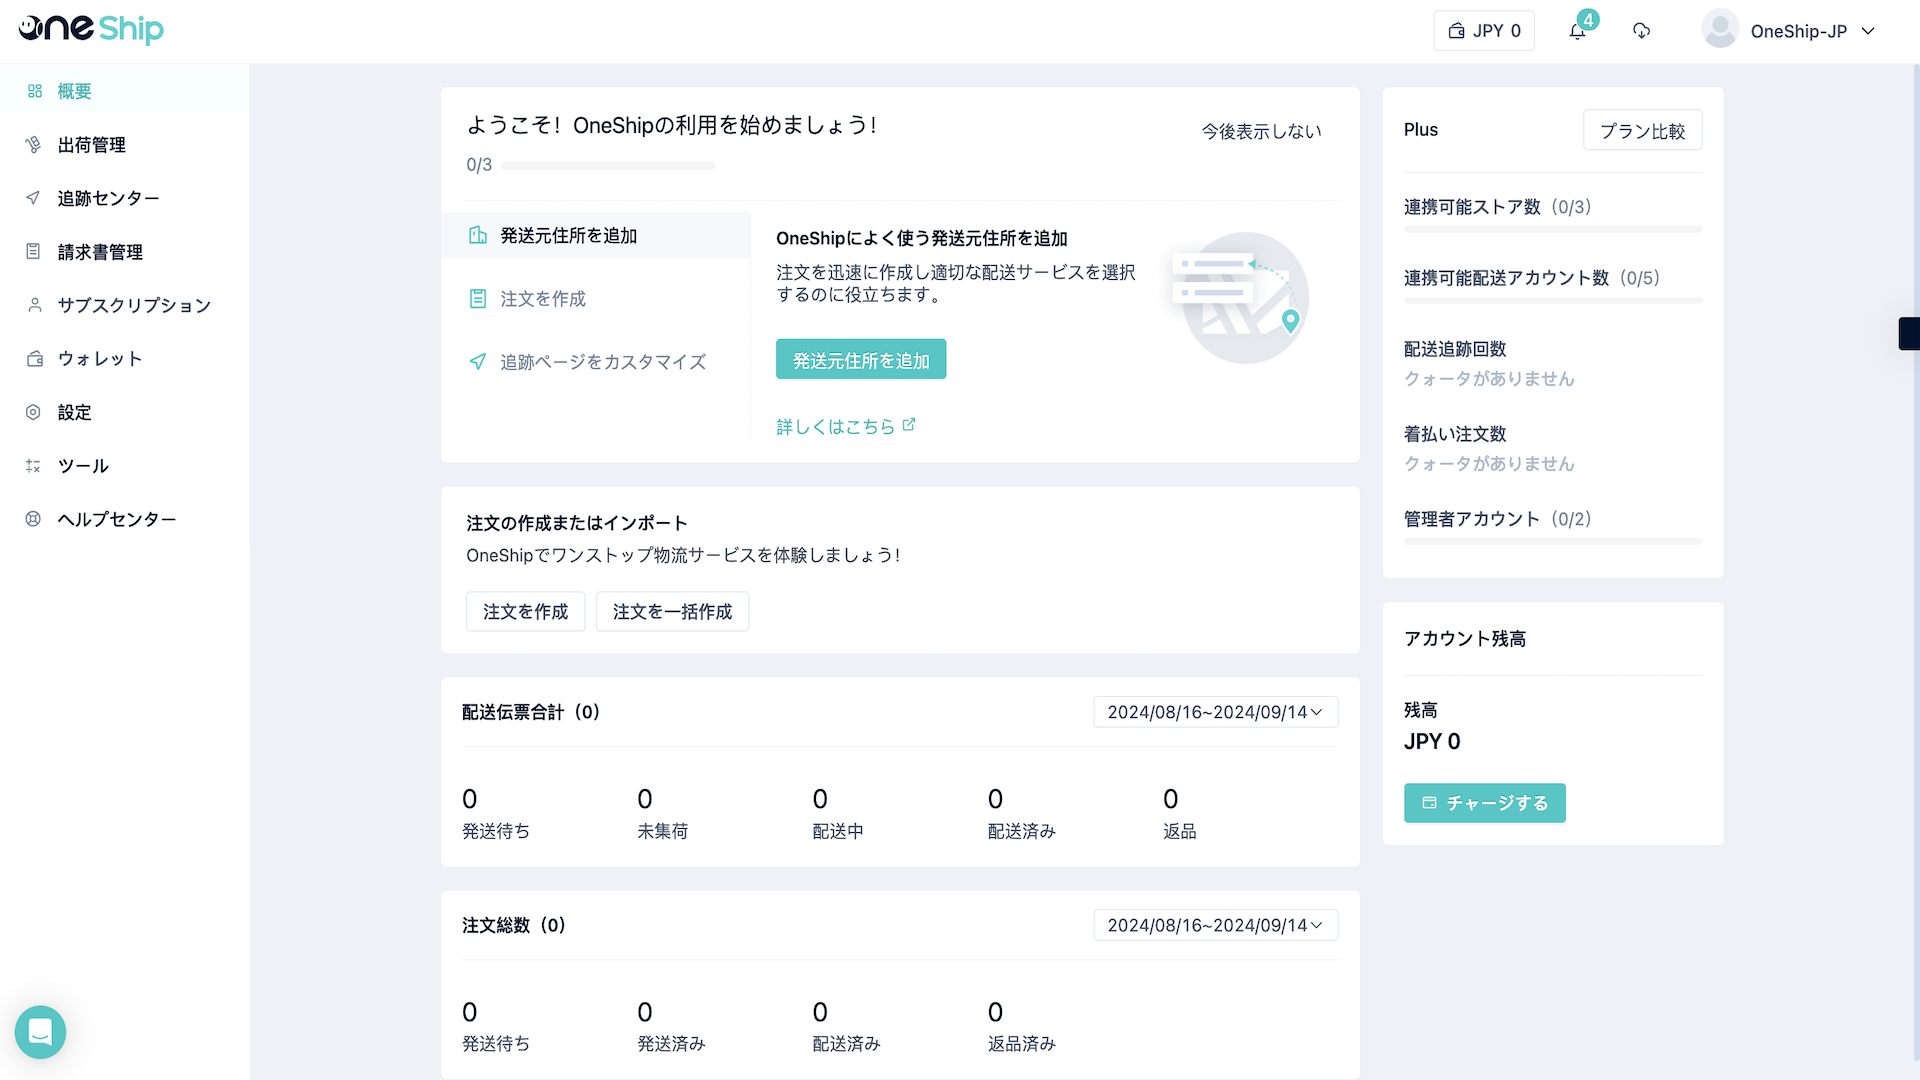The height and width of the screenshot is (1080, 1920).
Task: Dismiss the welcome card with 今後表示しない
Action: (x=1261, y=131)
